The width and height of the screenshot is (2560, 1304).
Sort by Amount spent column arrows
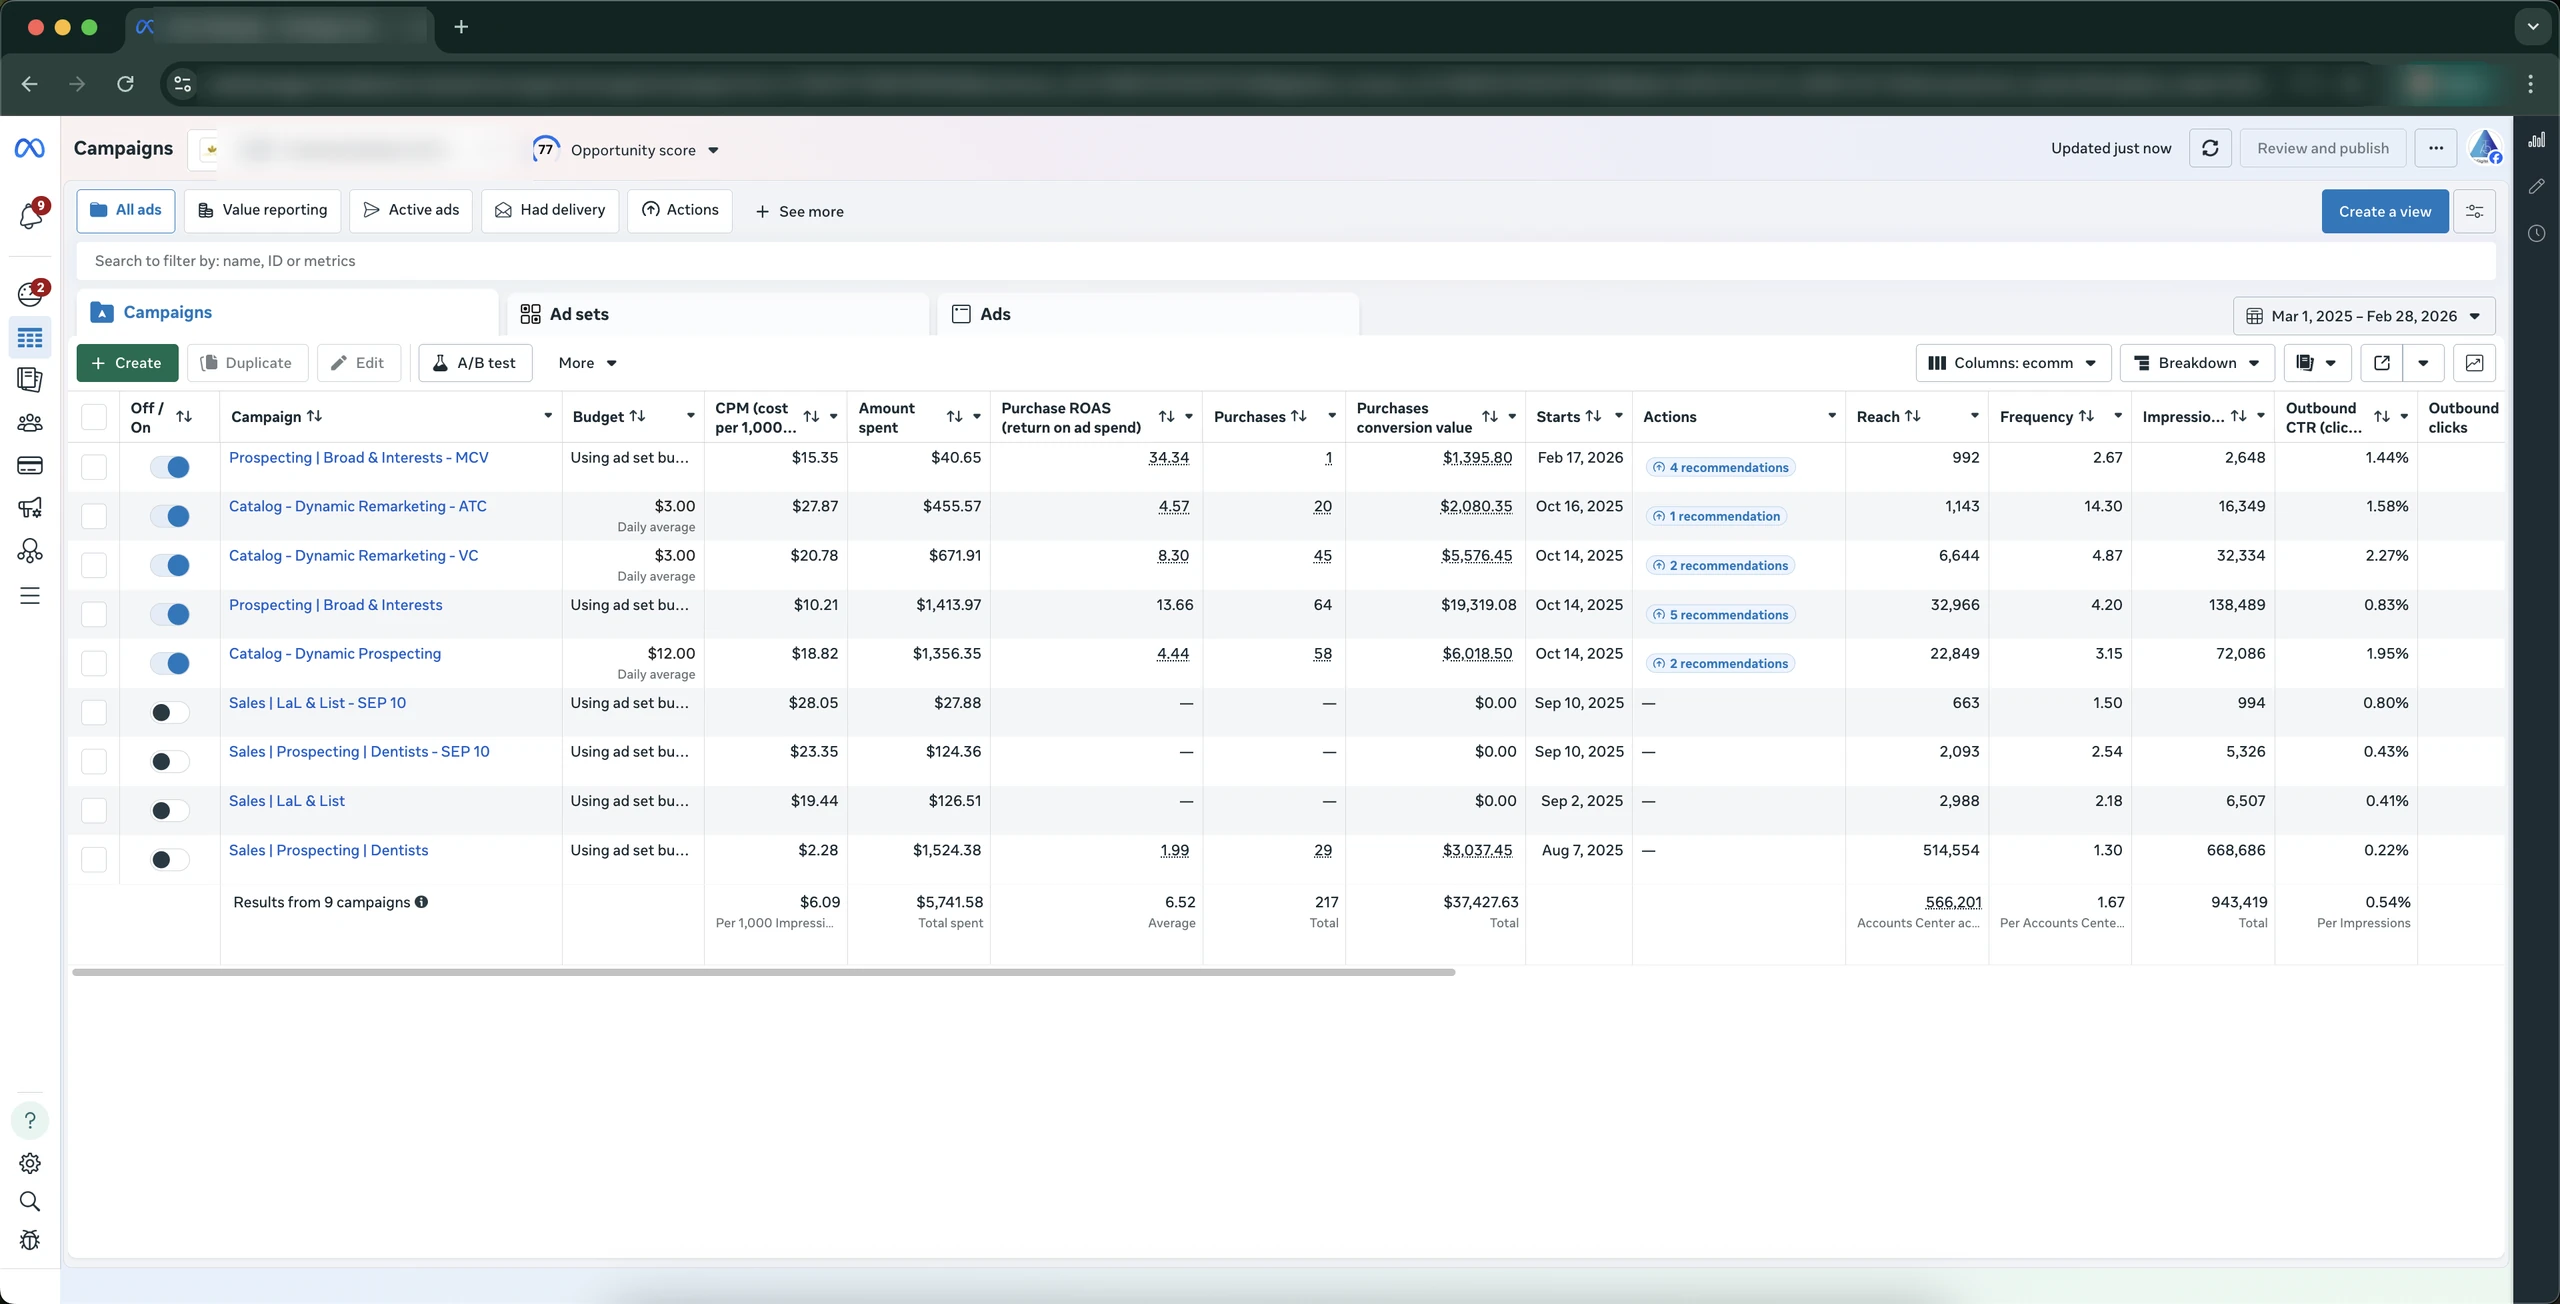(954, 417)
